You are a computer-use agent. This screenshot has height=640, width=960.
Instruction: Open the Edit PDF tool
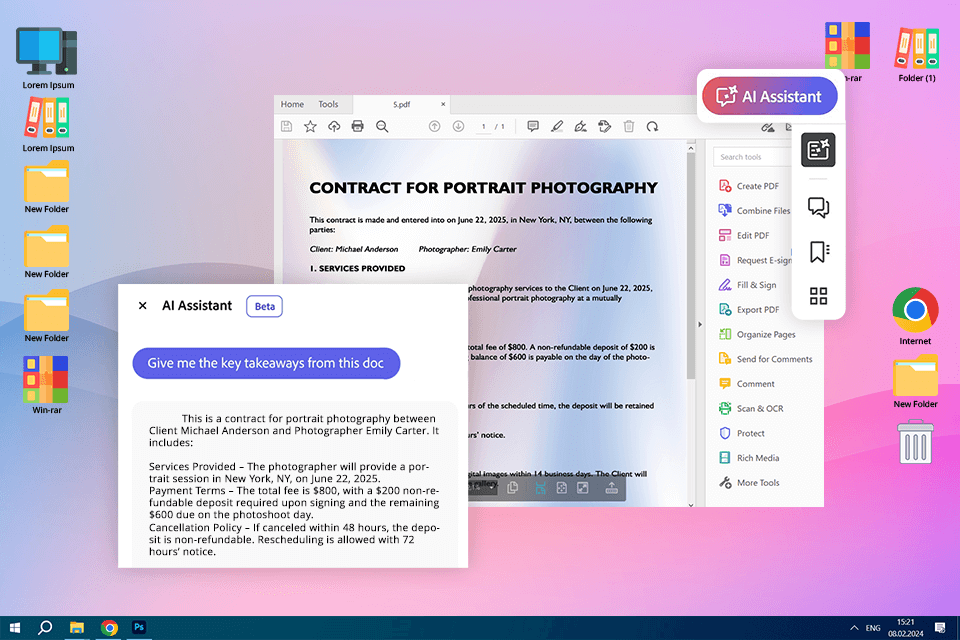click(x=744, y=236)
